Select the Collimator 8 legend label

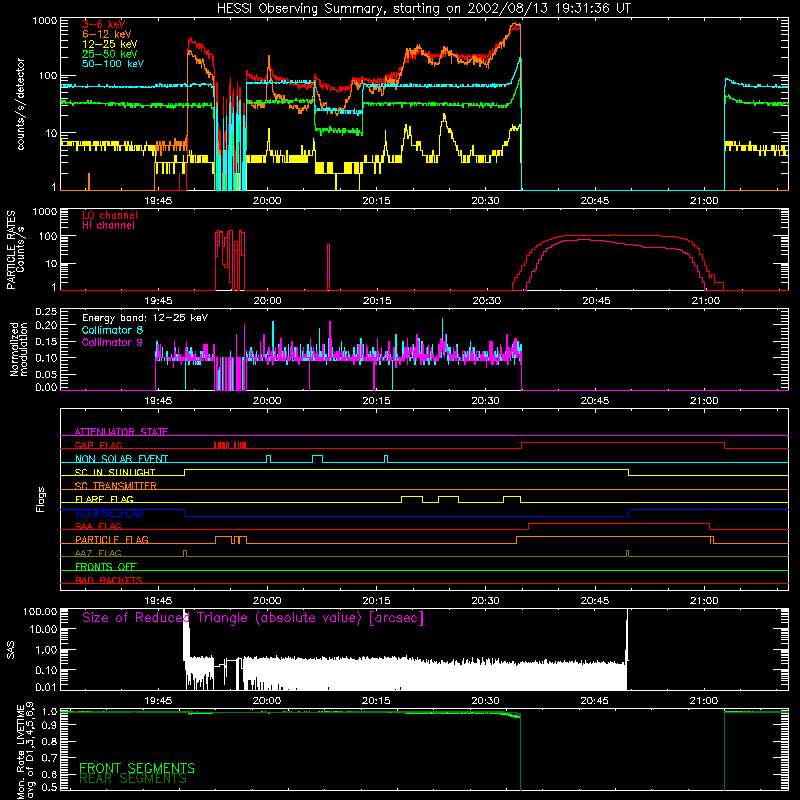click(x=112, y=330)
